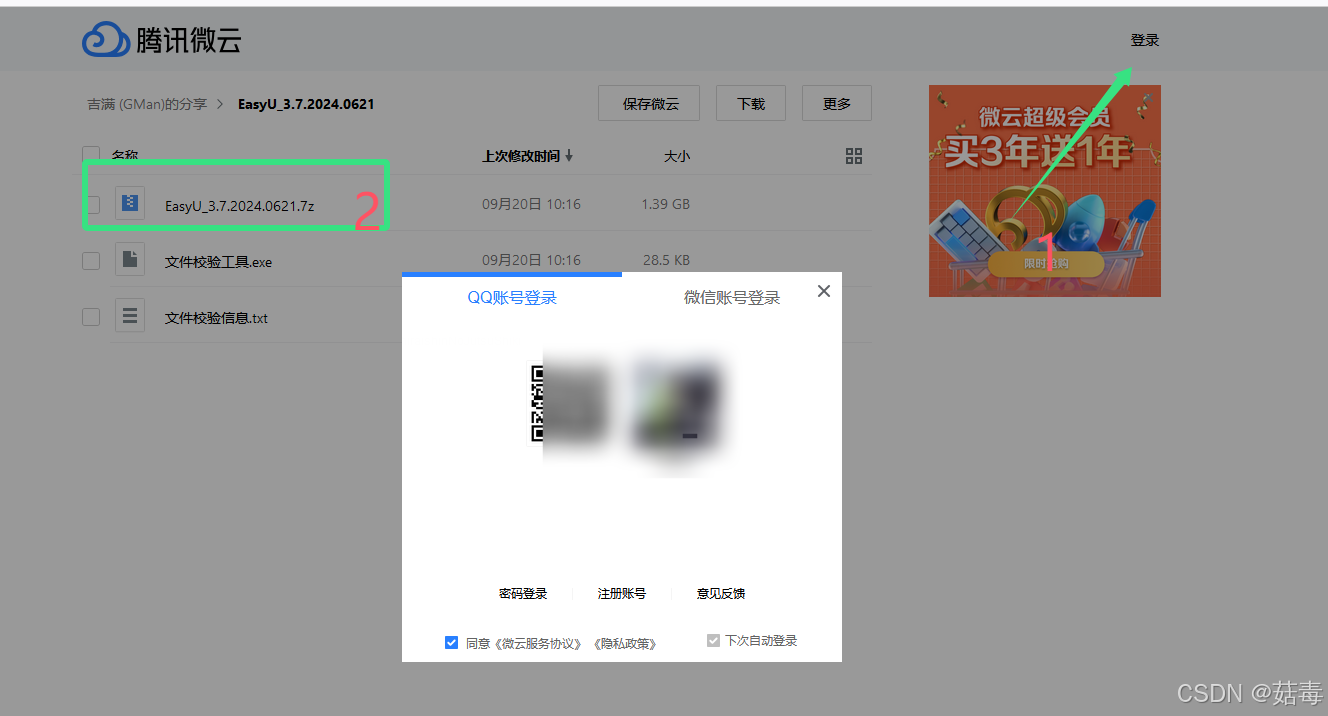Click the 1.39 GB size value

point(666,204)
